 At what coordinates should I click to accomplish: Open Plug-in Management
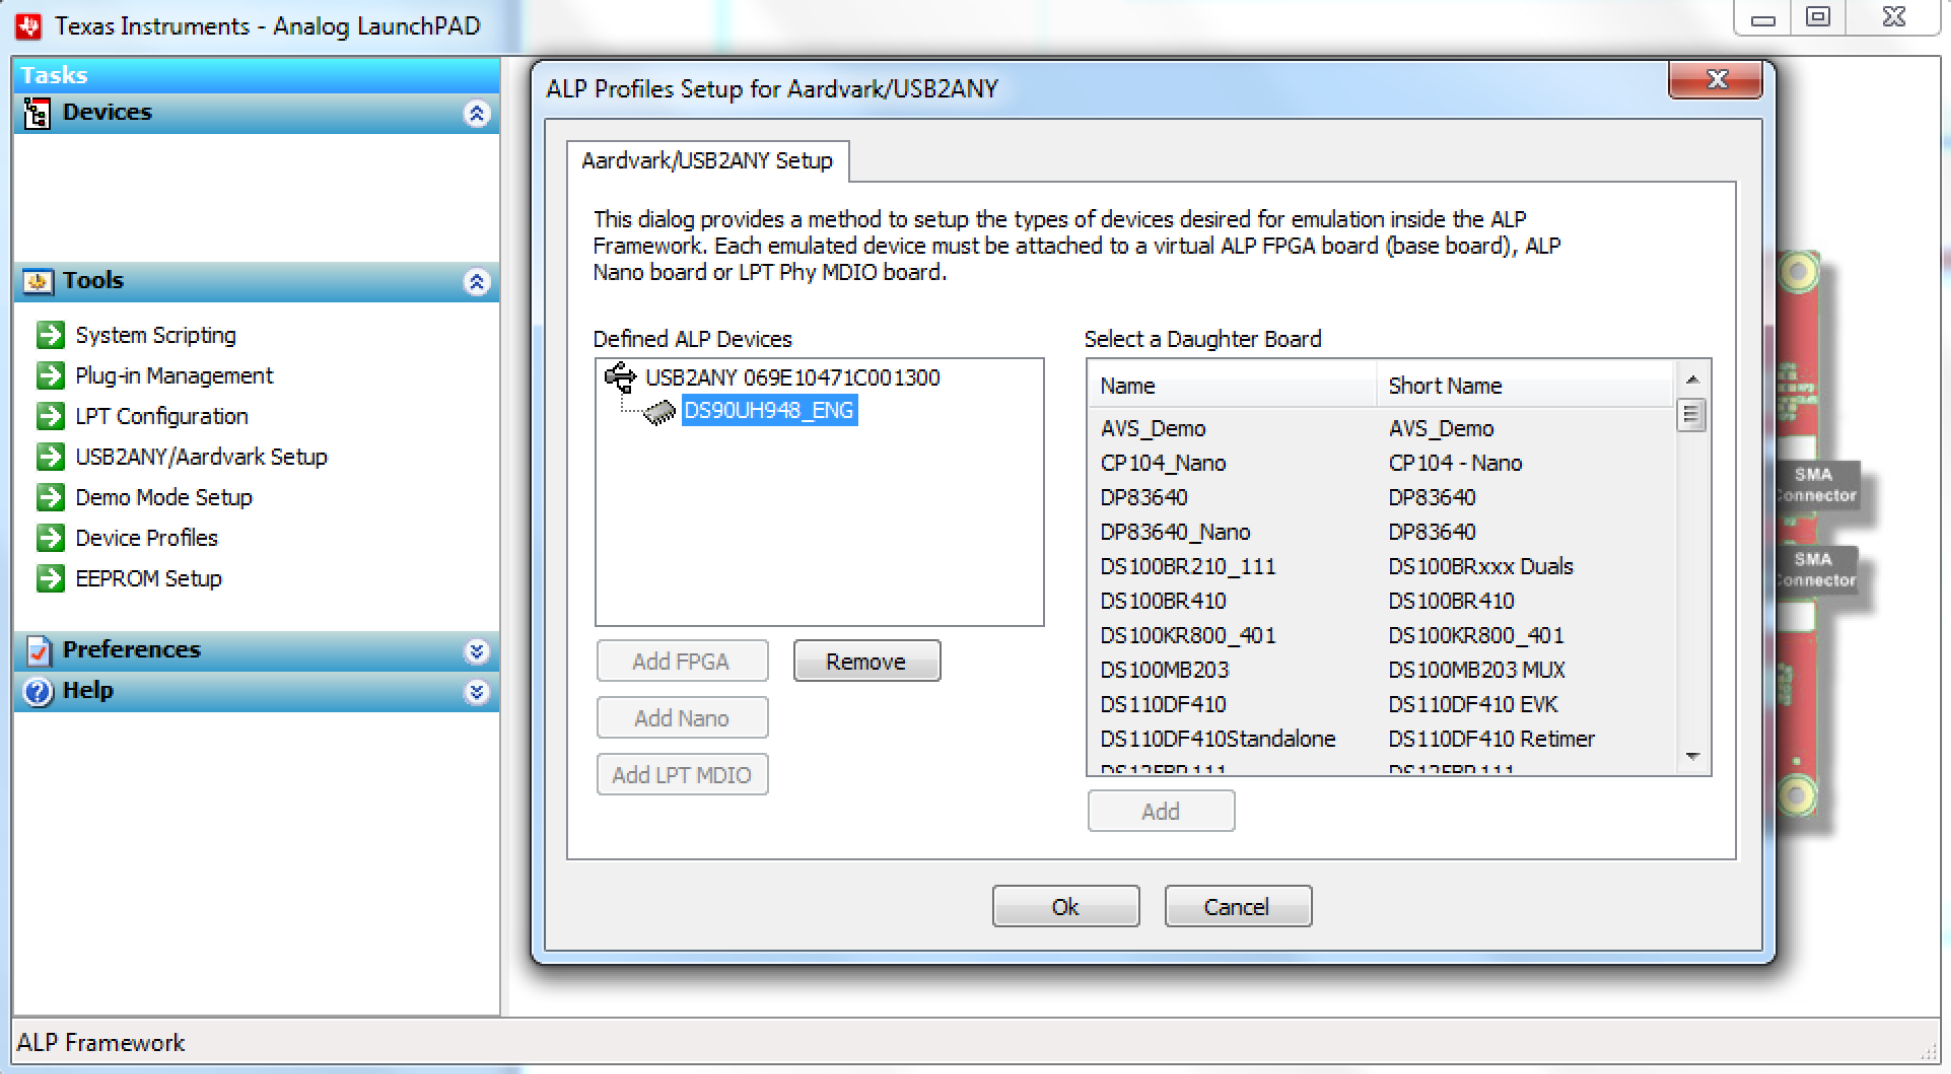[x=174, y=375]
